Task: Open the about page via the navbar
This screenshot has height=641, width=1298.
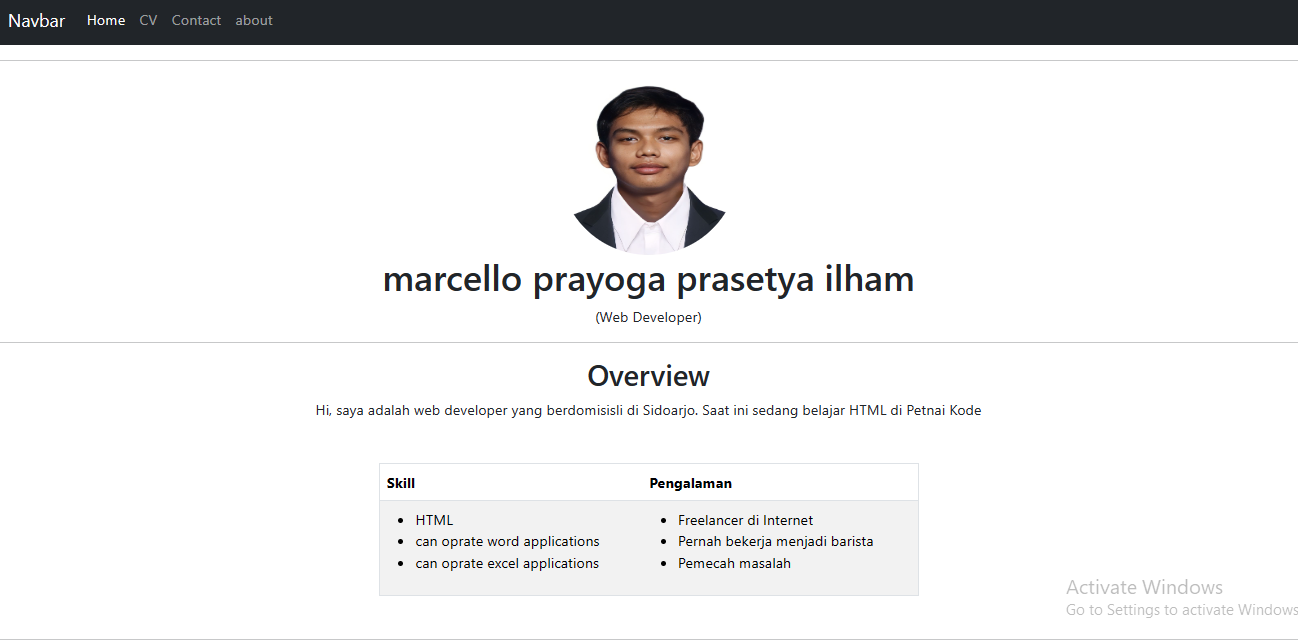Action: [253, 20]
